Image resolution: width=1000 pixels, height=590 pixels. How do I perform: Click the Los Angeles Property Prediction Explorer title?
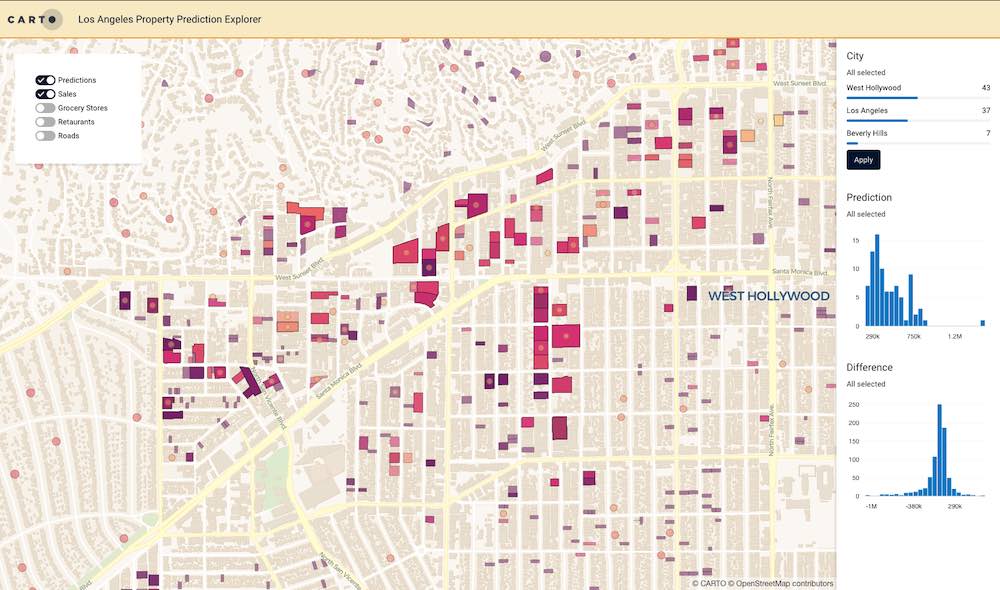[170, 18]
